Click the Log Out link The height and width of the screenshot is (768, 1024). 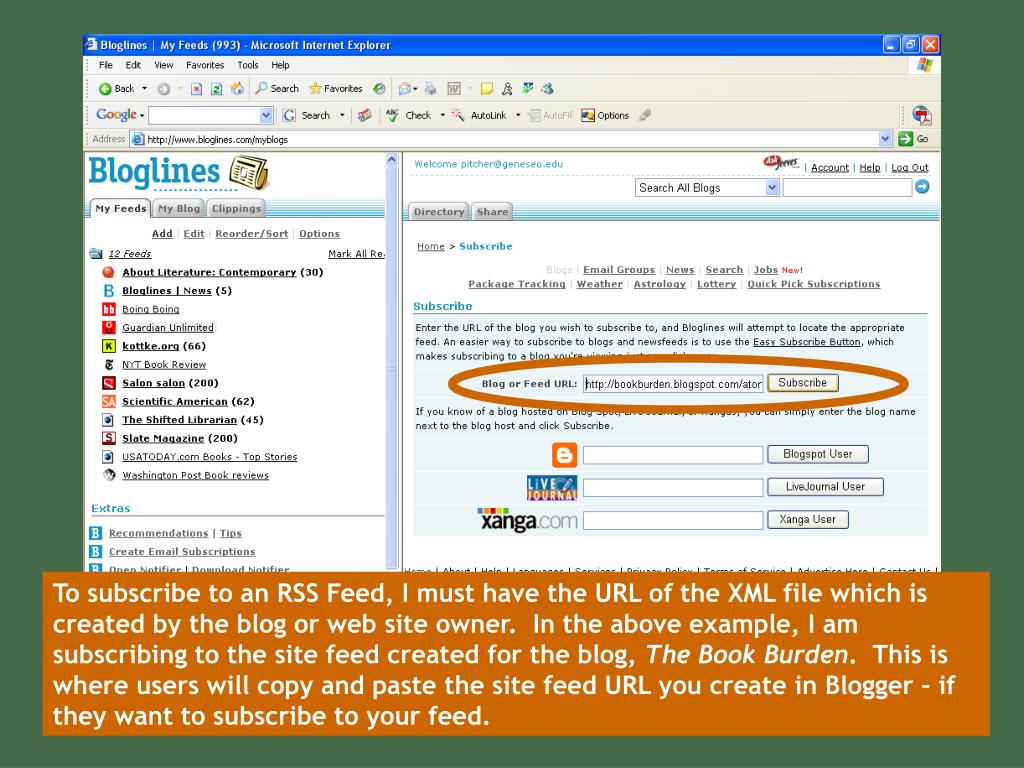910,168
